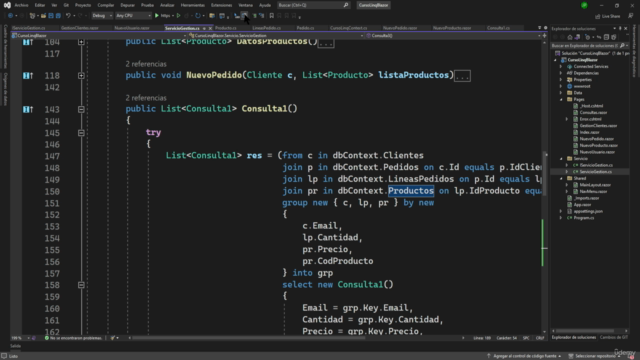Image resolution: width=640 pixels, height=360 pixels.
Task: Click the split editor plus icon
Action: [x=544, y=36]
